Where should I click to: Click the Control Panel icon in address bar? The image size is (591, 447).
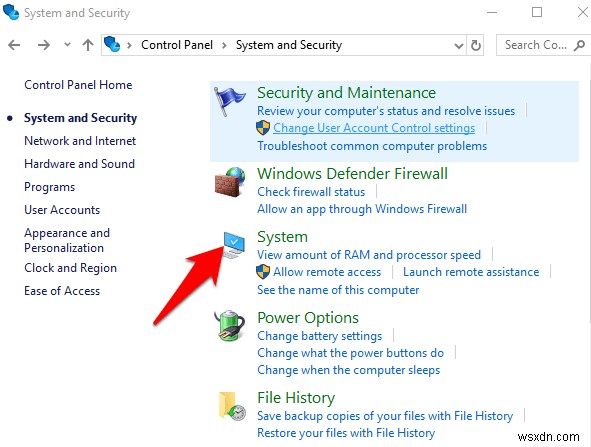(112, 44)
